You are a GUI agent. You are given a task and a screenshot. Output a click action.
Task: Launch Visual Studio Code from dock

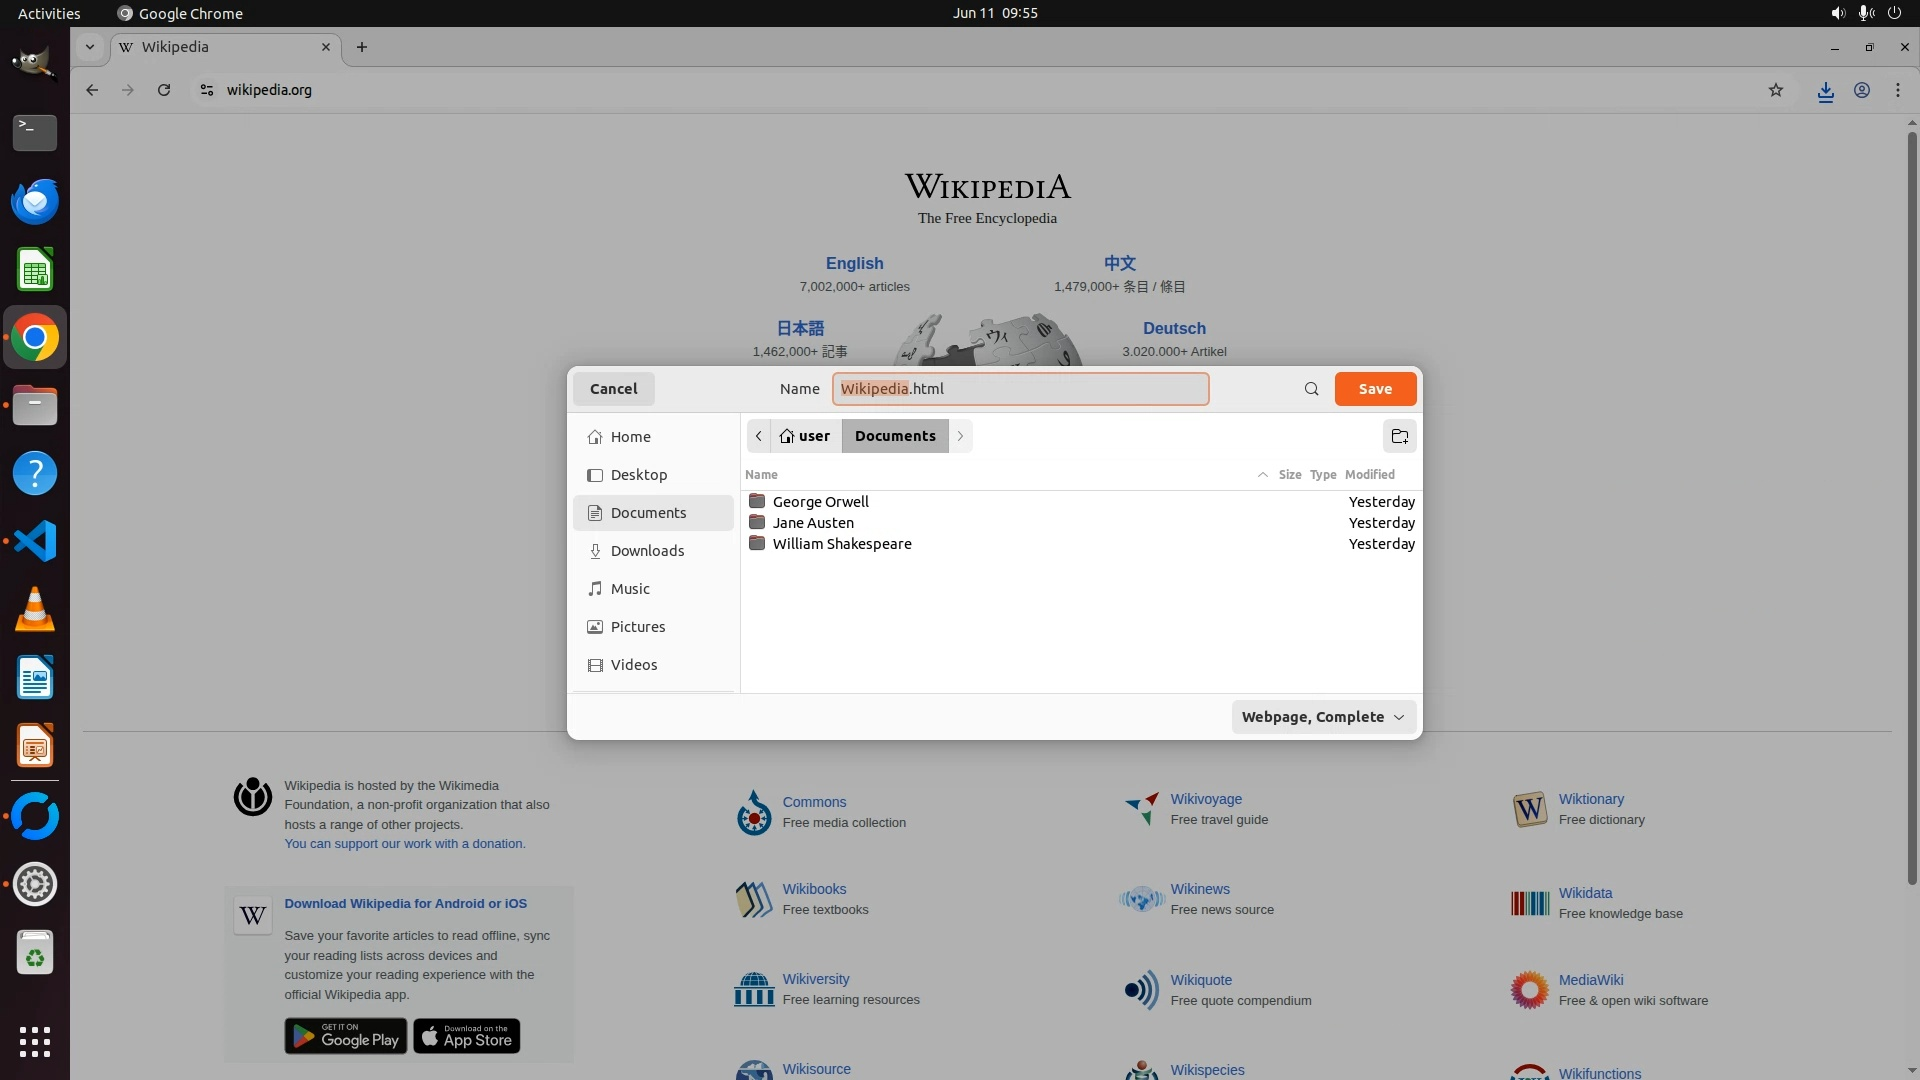[34, 541]
